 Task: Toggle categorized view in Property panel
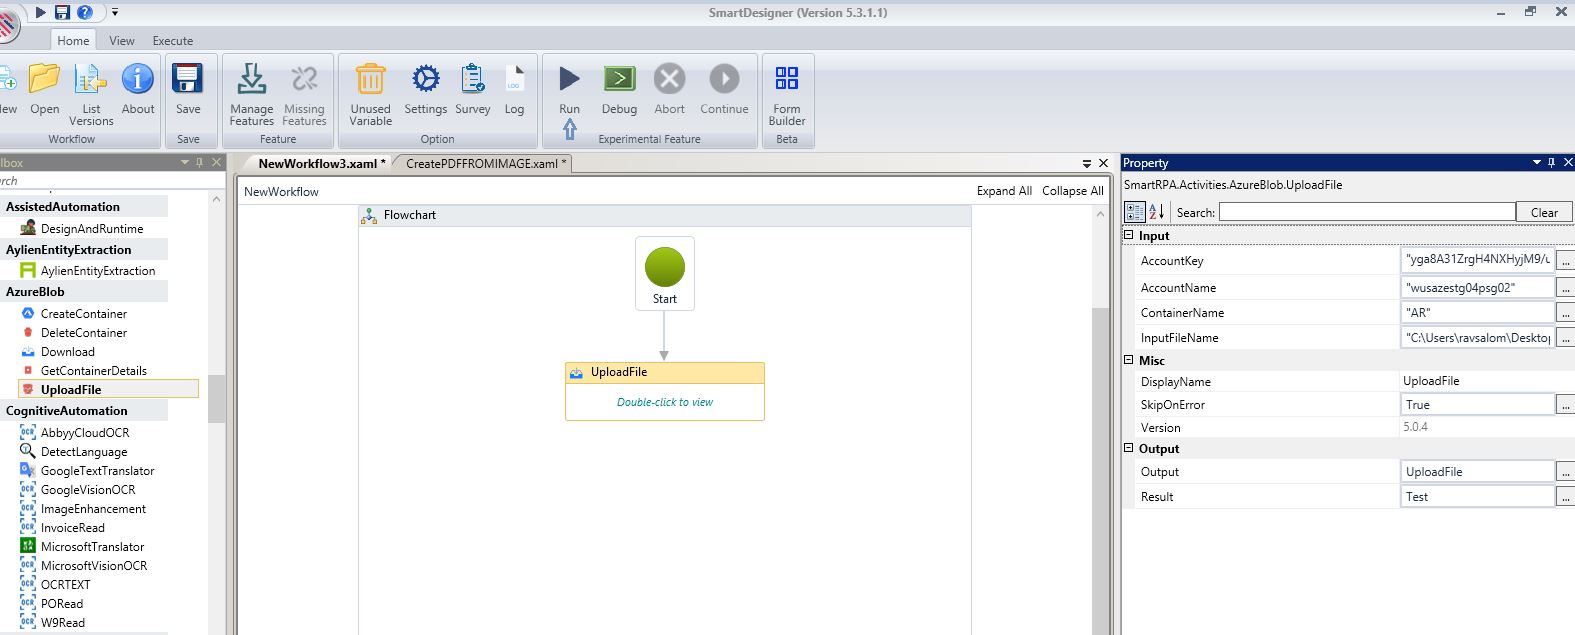pos(1135,212)
